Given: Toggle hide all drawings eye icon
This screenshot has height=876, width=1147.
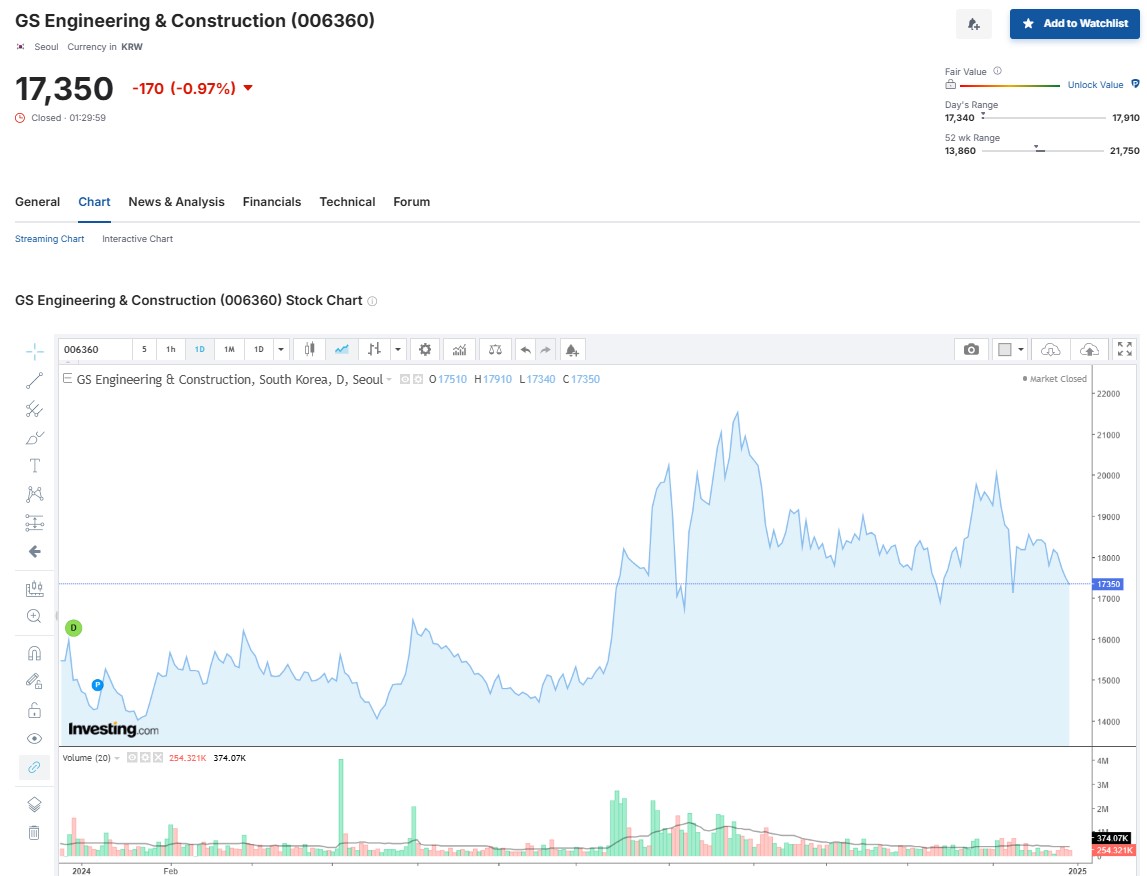Looking at the screenshot, I should (x=34, y=739).
